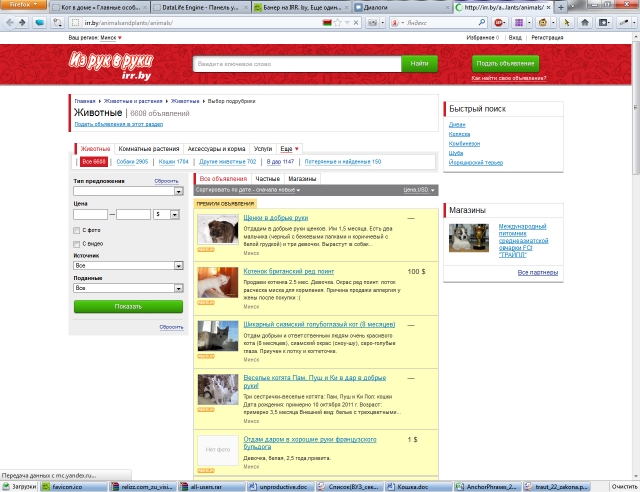
Task: Open the Yandex search engine selector
Action: pos(396,23)
